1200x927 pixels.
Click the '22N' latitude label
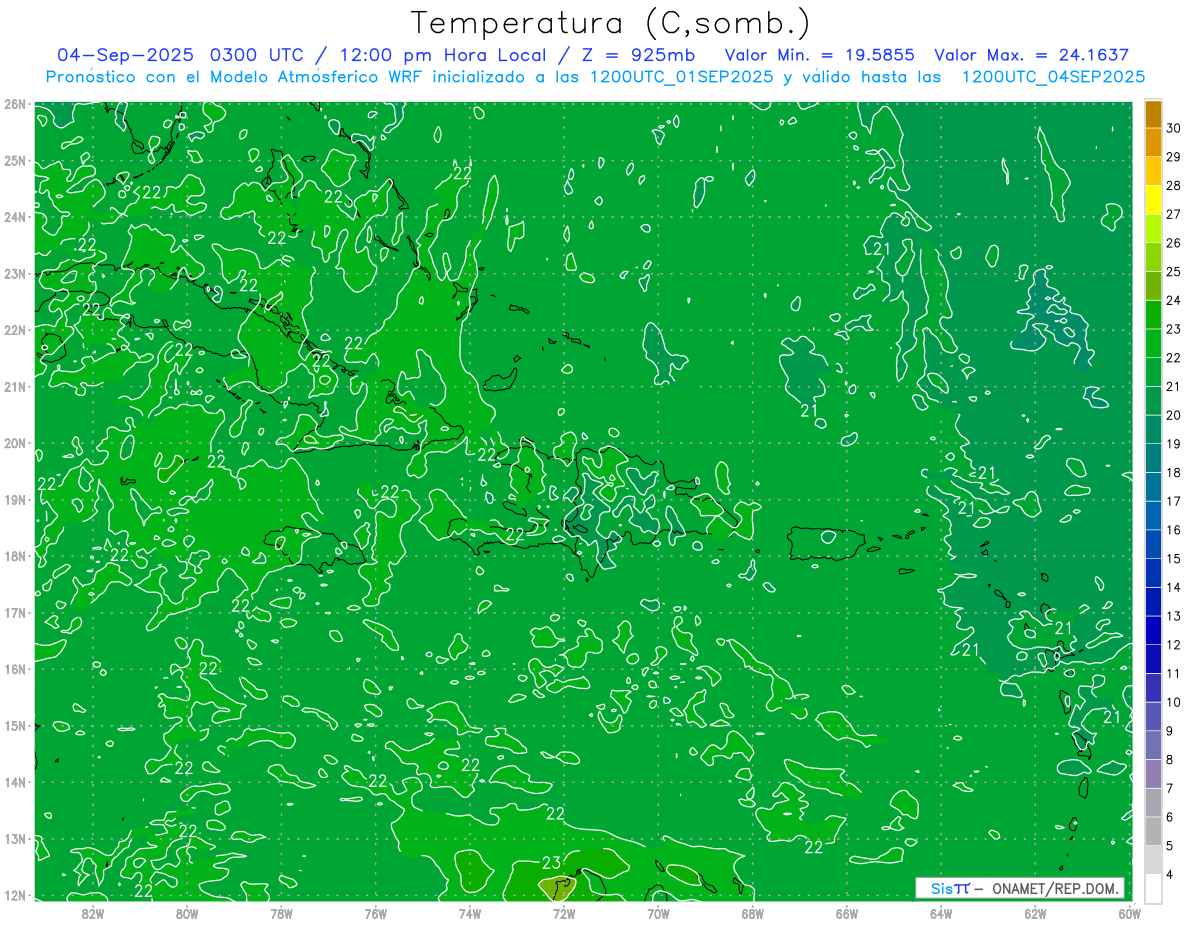click(15, 330)
